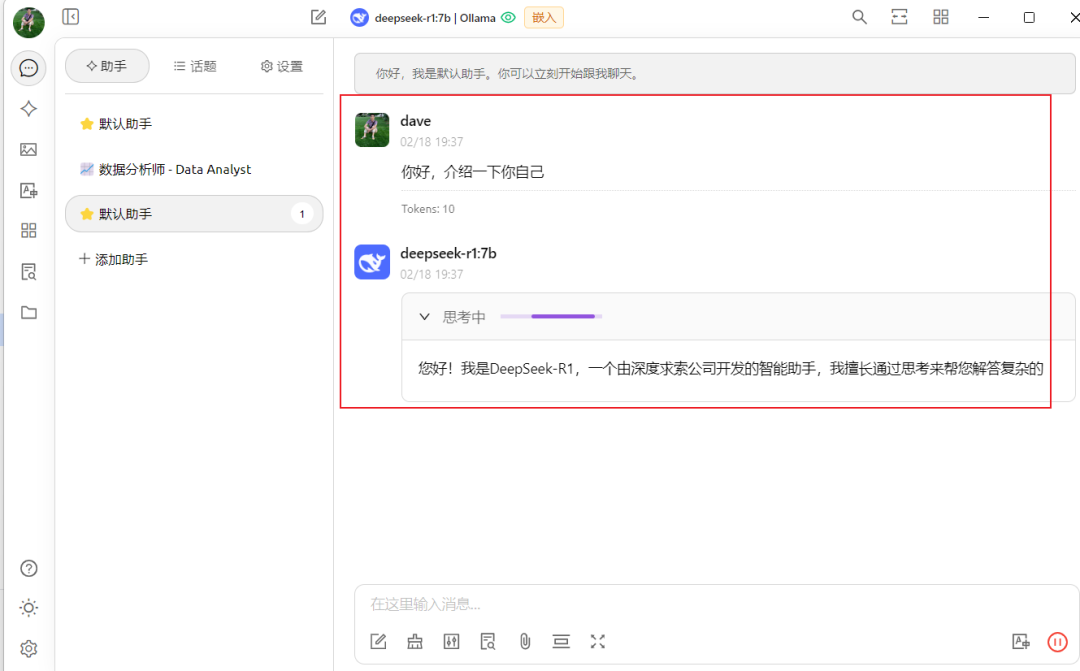The width and height of the screenshot is (1080, 671).
Task: Click the 嵌入 embedding tag
Action: (543, 18)
